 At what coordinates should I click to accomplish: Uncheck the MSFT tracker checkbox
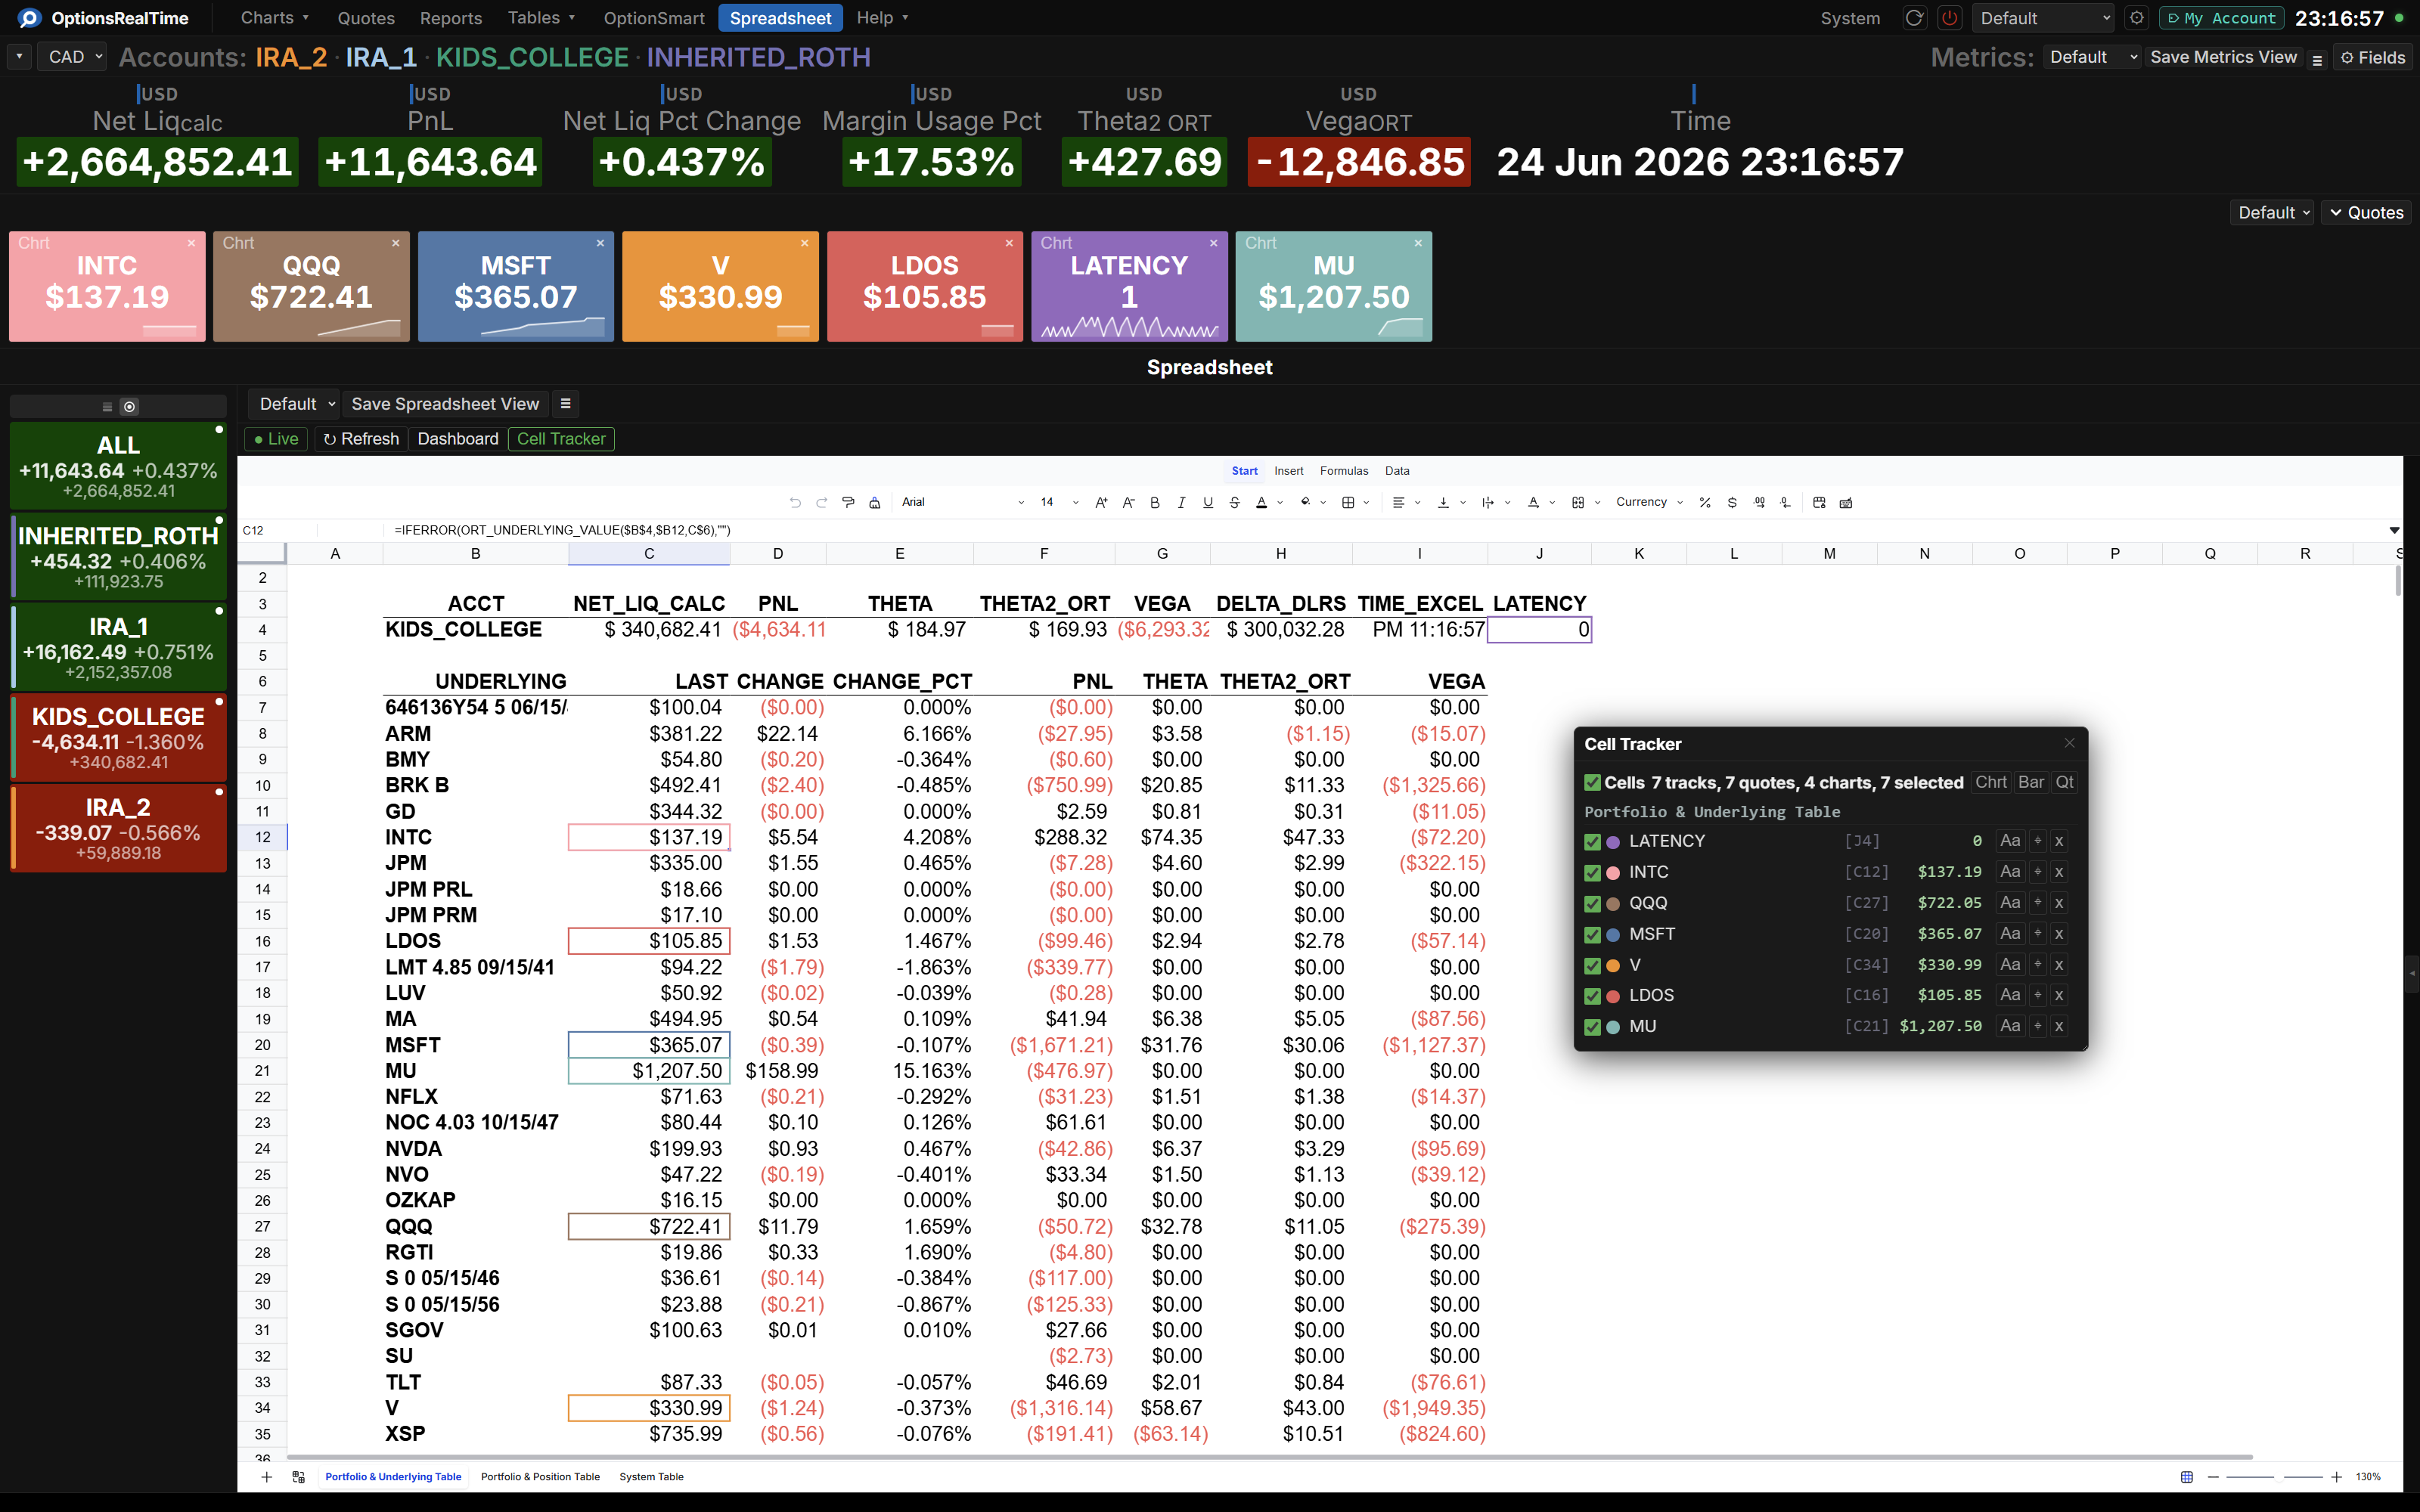[1593, 935]
